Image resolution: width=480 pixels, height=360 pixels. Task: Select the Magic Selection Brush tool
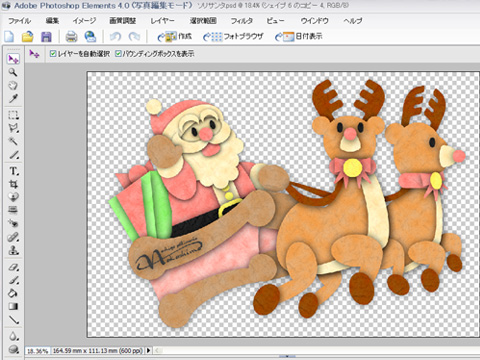(x=13, y=155)
